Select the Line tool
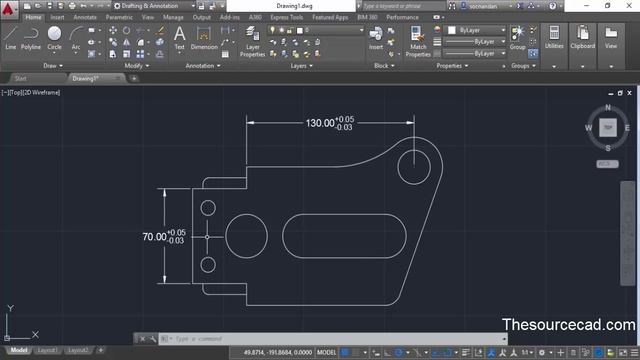This screenshot has height=360, width=640. point(11,38)
